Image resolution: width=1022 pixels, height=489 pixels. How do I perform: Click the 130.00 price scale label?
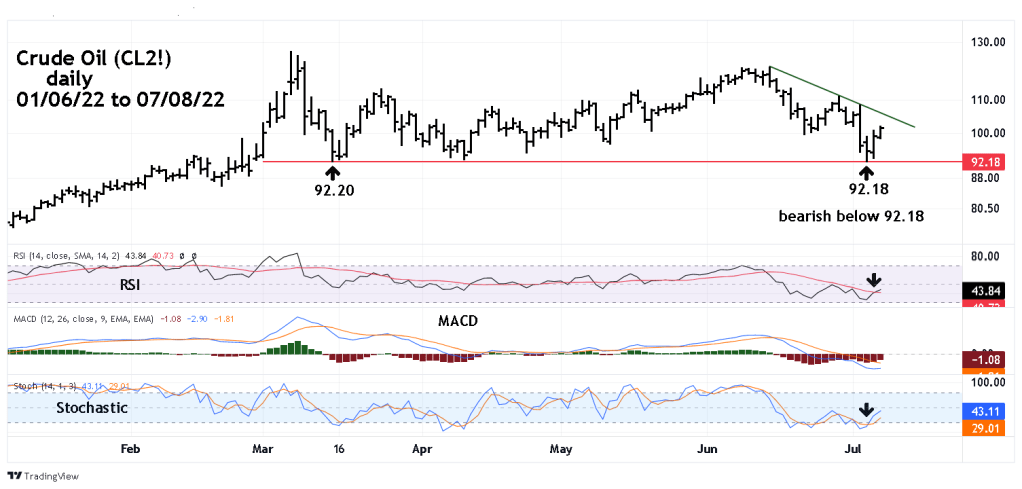coord(985,43)
